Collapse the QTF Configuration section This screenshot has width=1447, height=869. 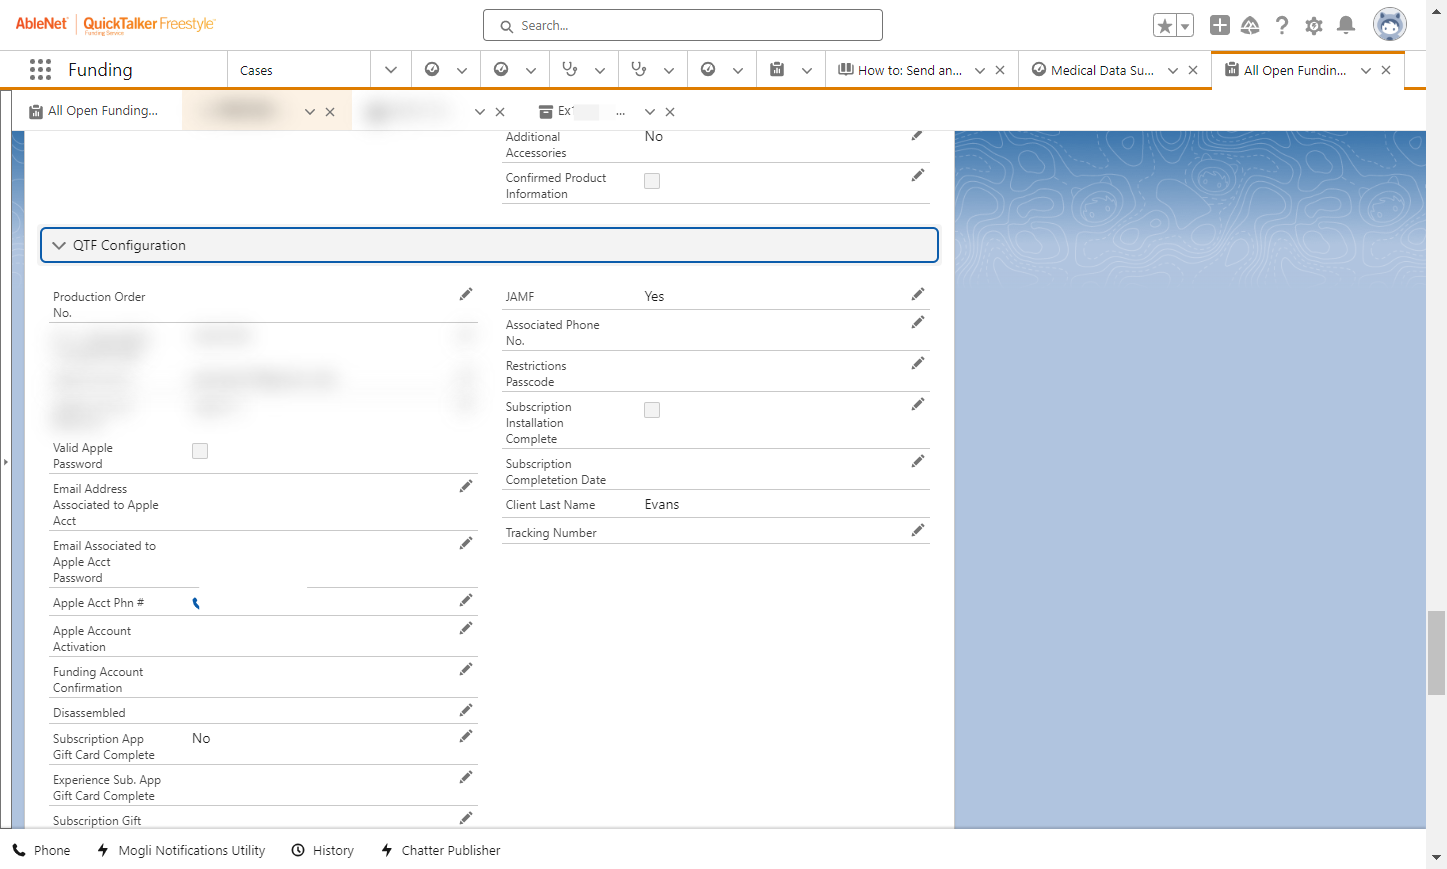(x=59, y=245)
